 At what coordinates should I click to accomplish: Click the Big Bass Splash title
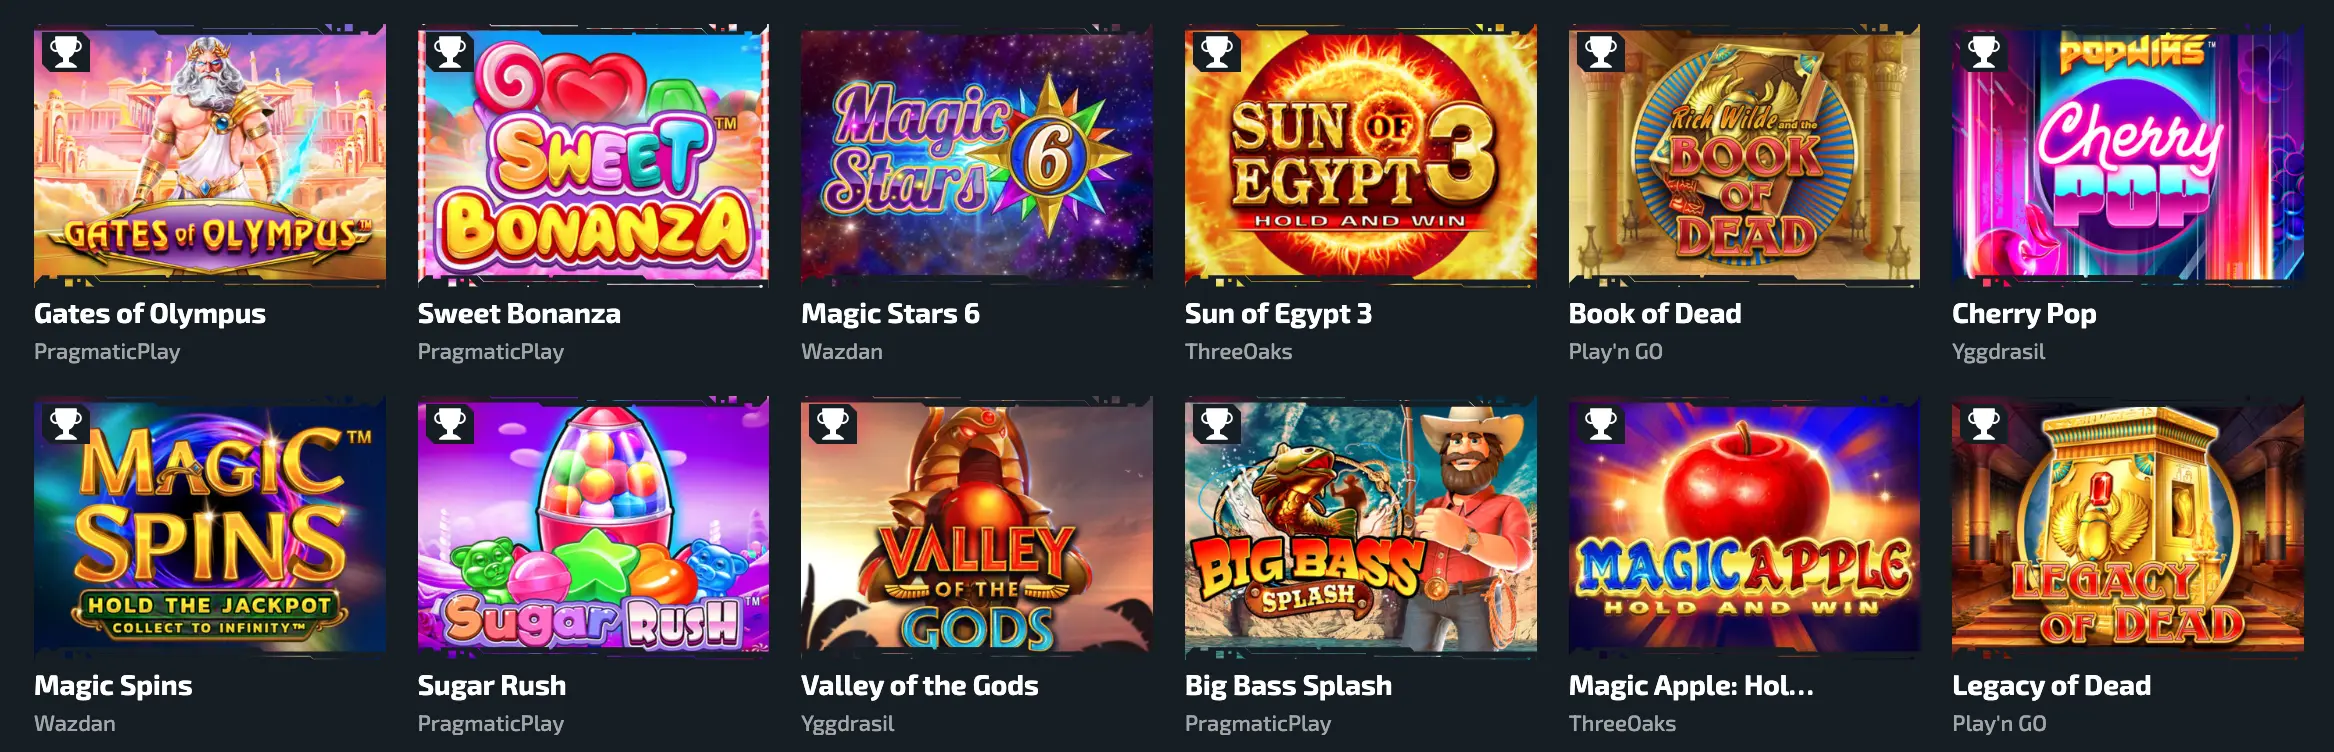(x=1288, y=686)
